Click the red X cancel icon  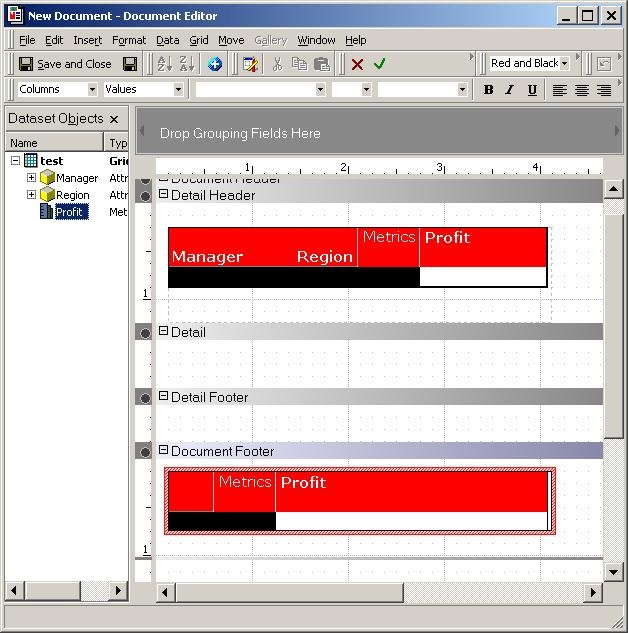357,64
